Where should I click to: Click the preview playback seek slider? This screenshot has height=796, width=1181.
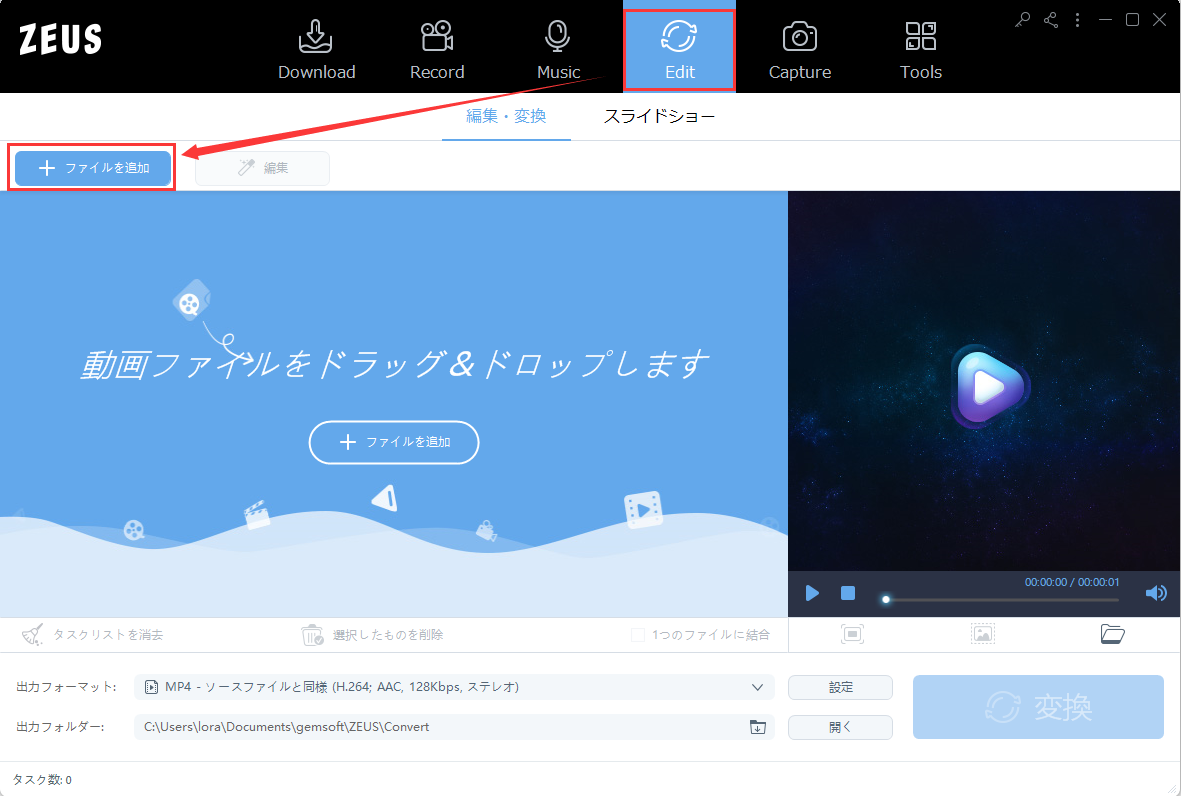[1002, 600]
